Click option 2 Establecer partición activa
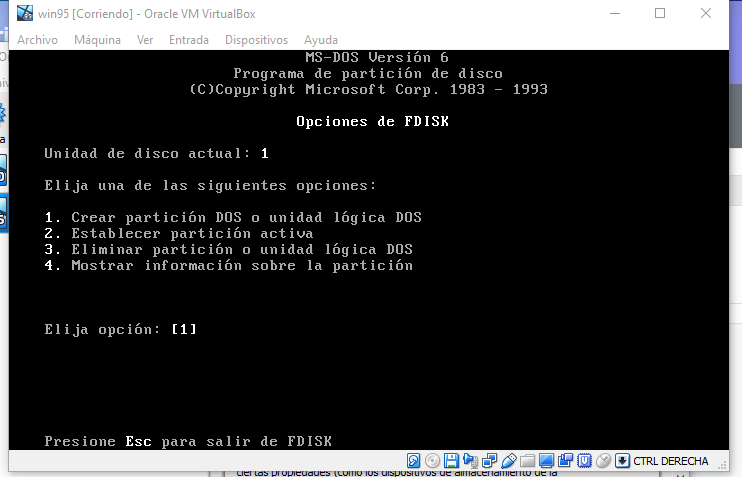The image size is (742, 477). pos(179,233)
